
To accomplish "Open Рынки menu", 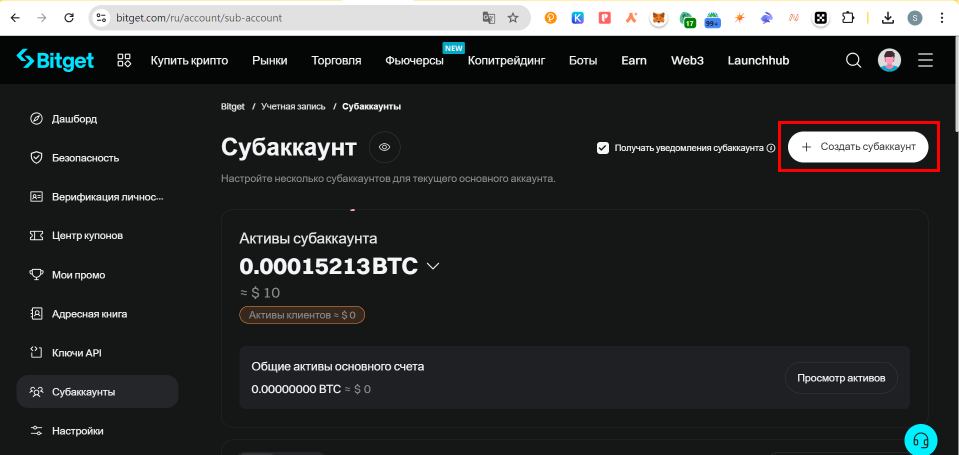I will (270, 61).
